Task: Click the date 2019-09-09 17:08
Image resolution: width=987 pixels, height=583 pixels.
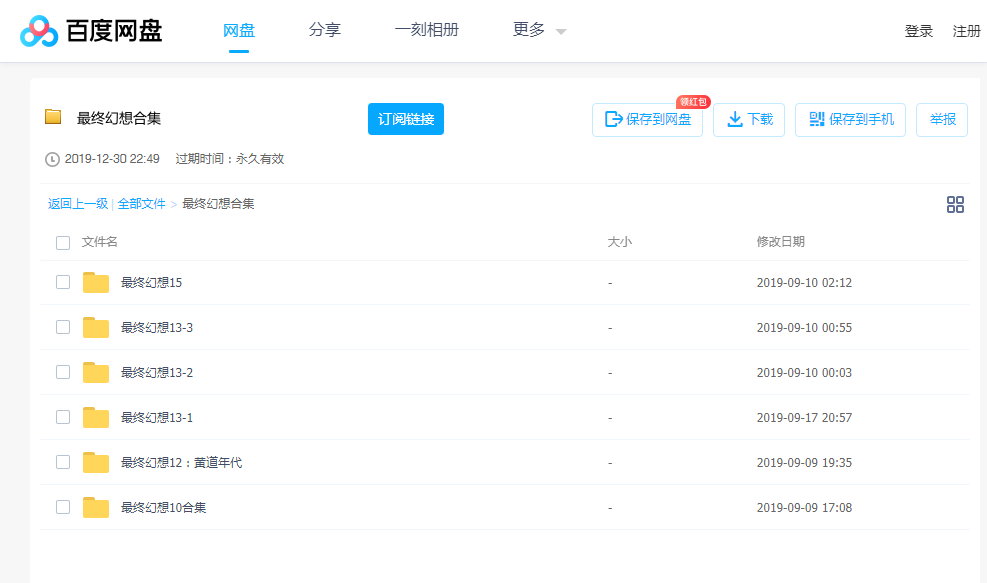Action: [804, 507]
